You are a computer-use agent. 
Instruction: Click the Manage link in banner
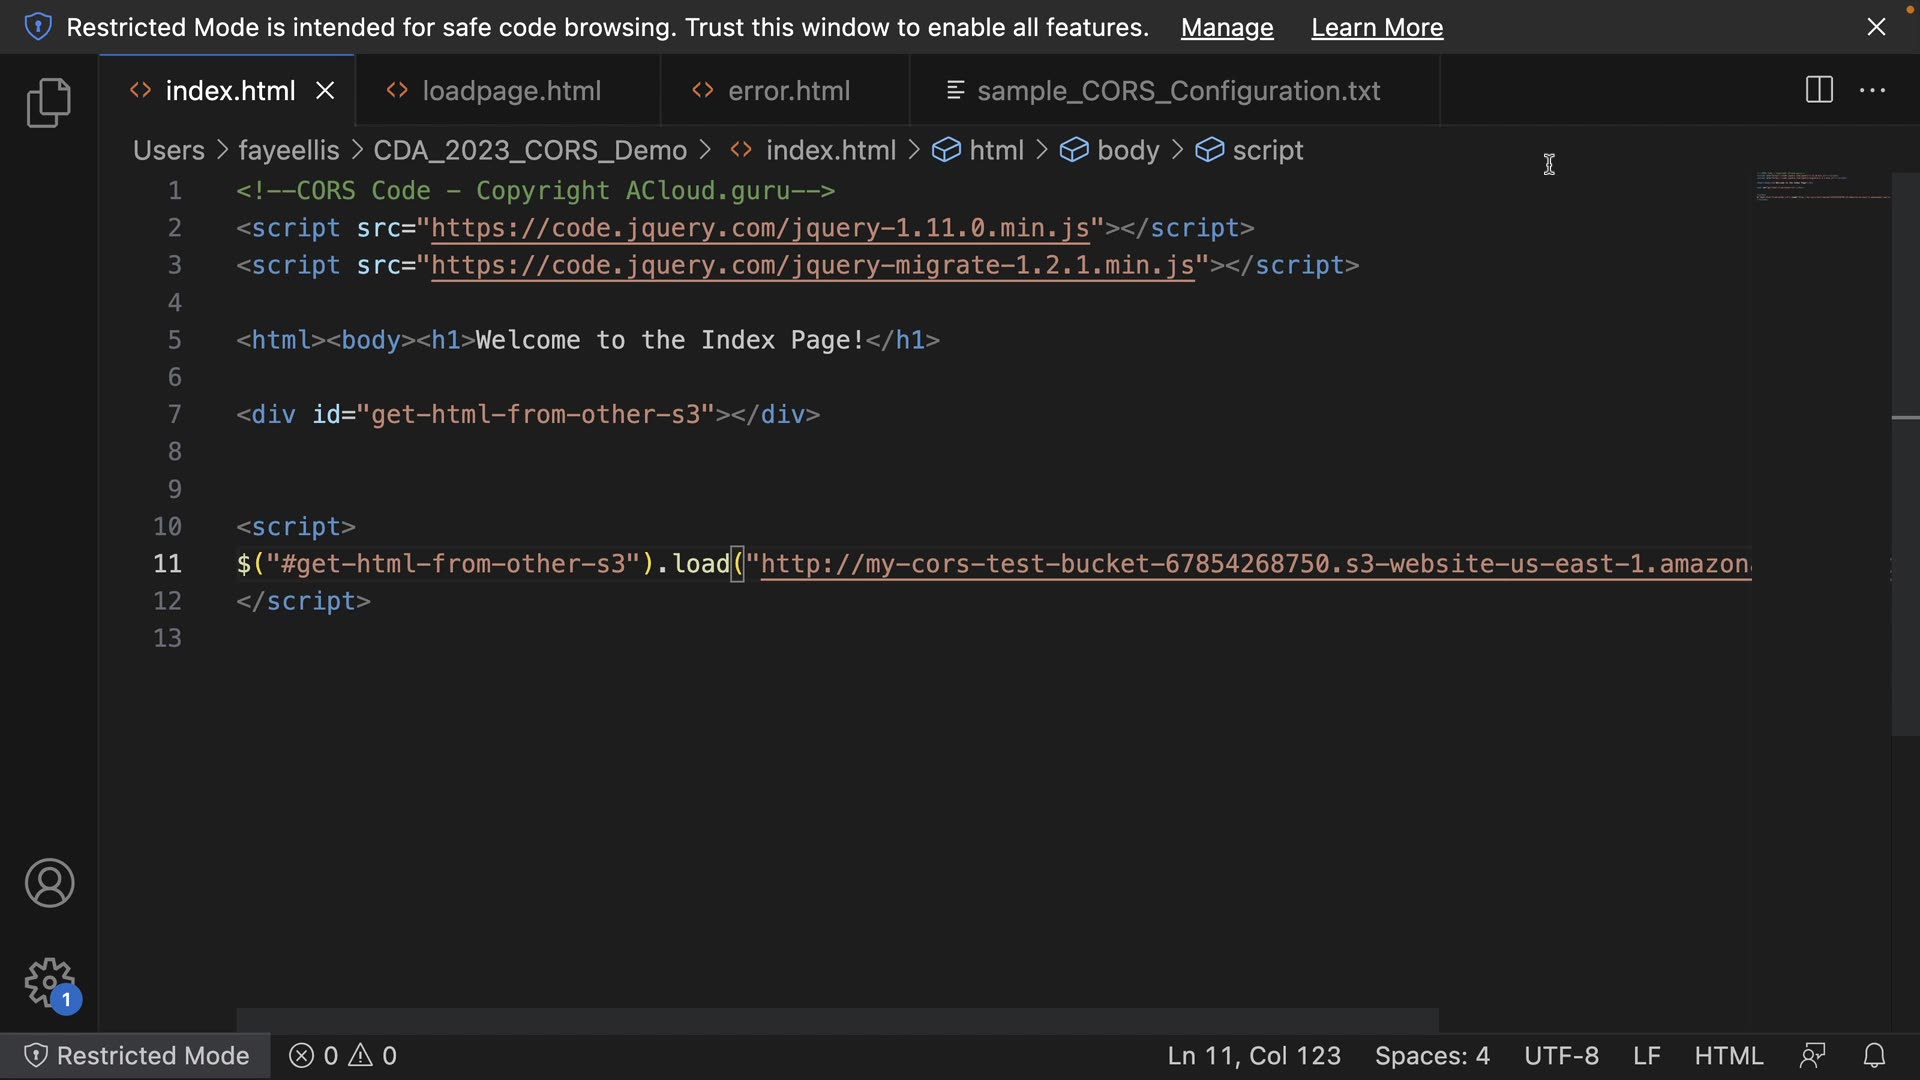click(1226, 27)
